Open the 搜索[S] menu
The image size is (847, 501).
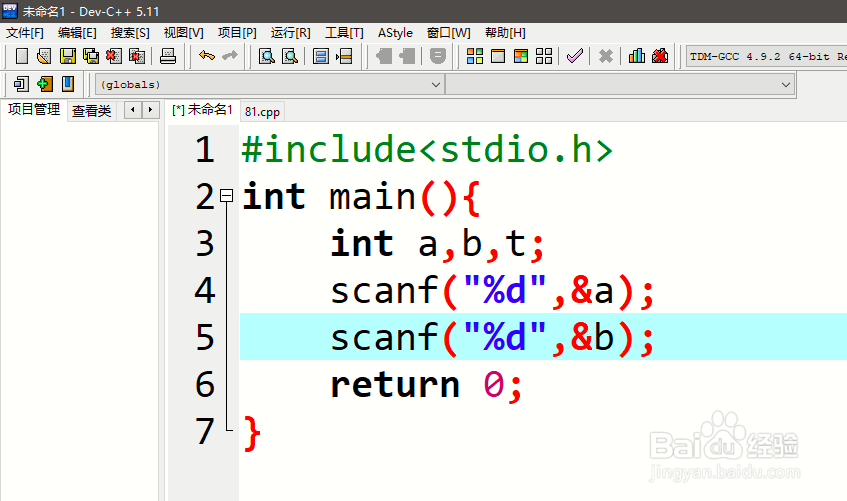click(130, 33)
